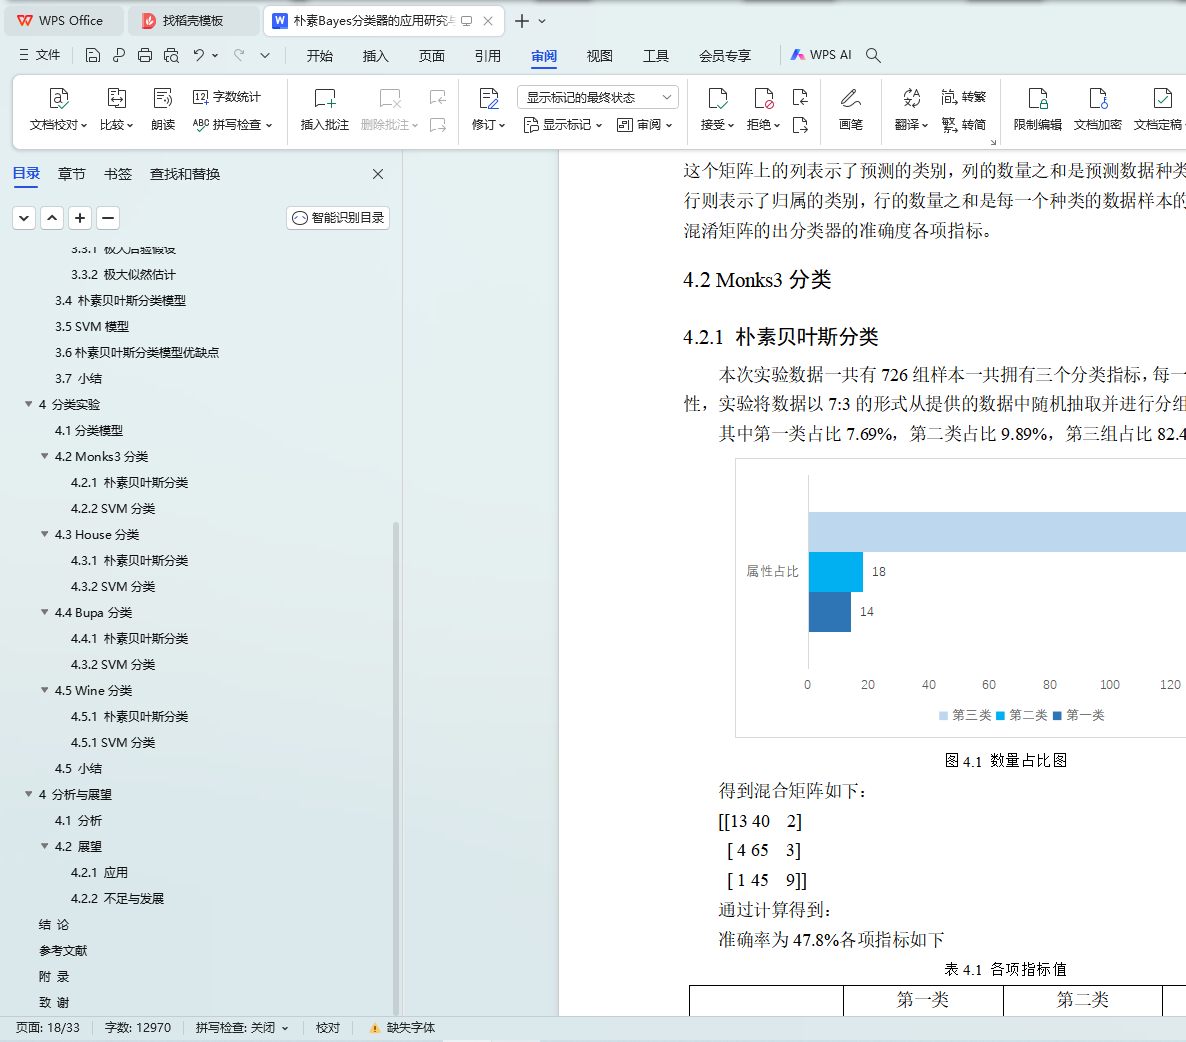1186x1042 pixels.
Task: Click the 文档校对 proofreading icon
Action: pyautogui.click(x=58, y=98)
